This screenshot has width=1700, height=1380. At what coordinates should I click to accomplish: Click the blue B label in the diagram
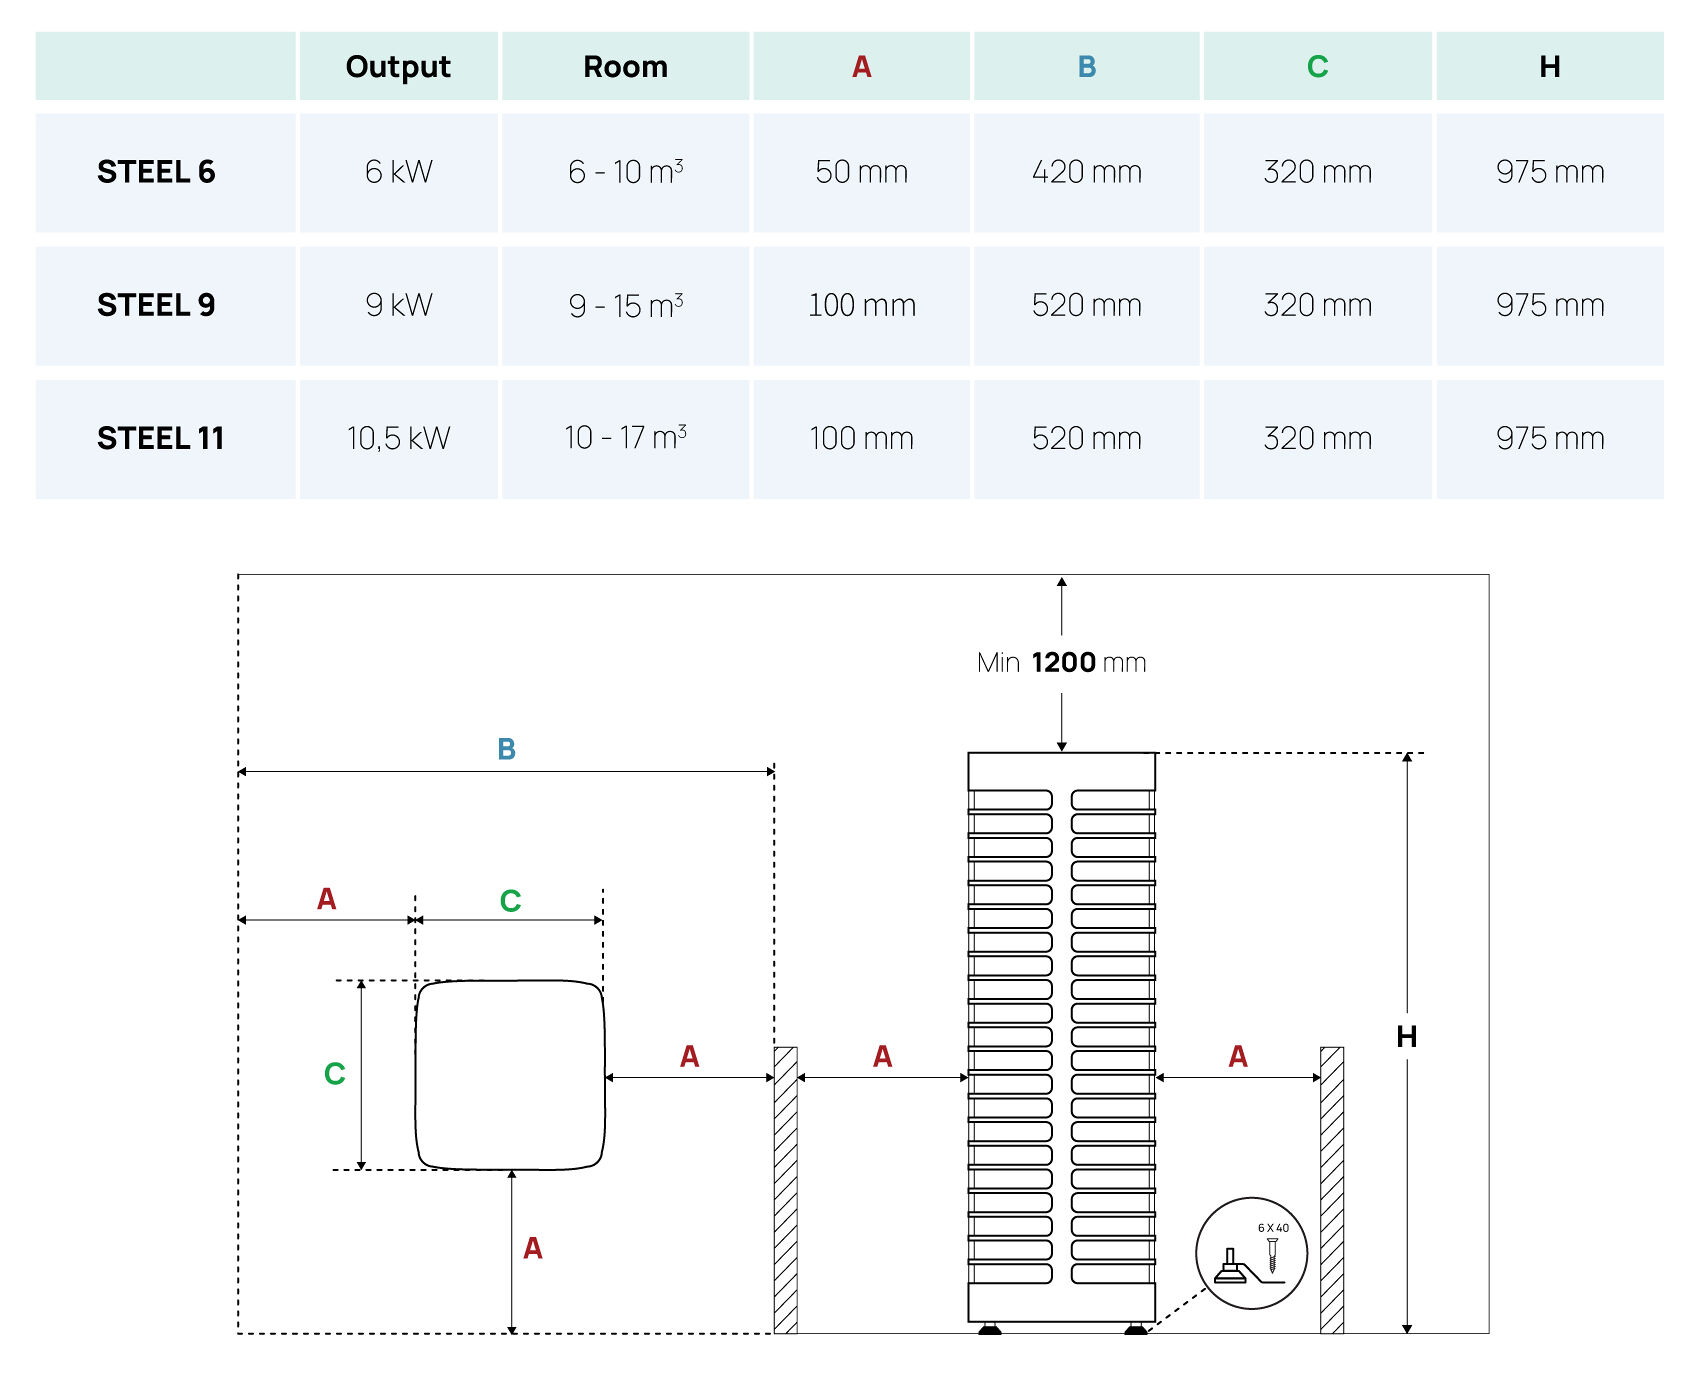tap(506, 749)
